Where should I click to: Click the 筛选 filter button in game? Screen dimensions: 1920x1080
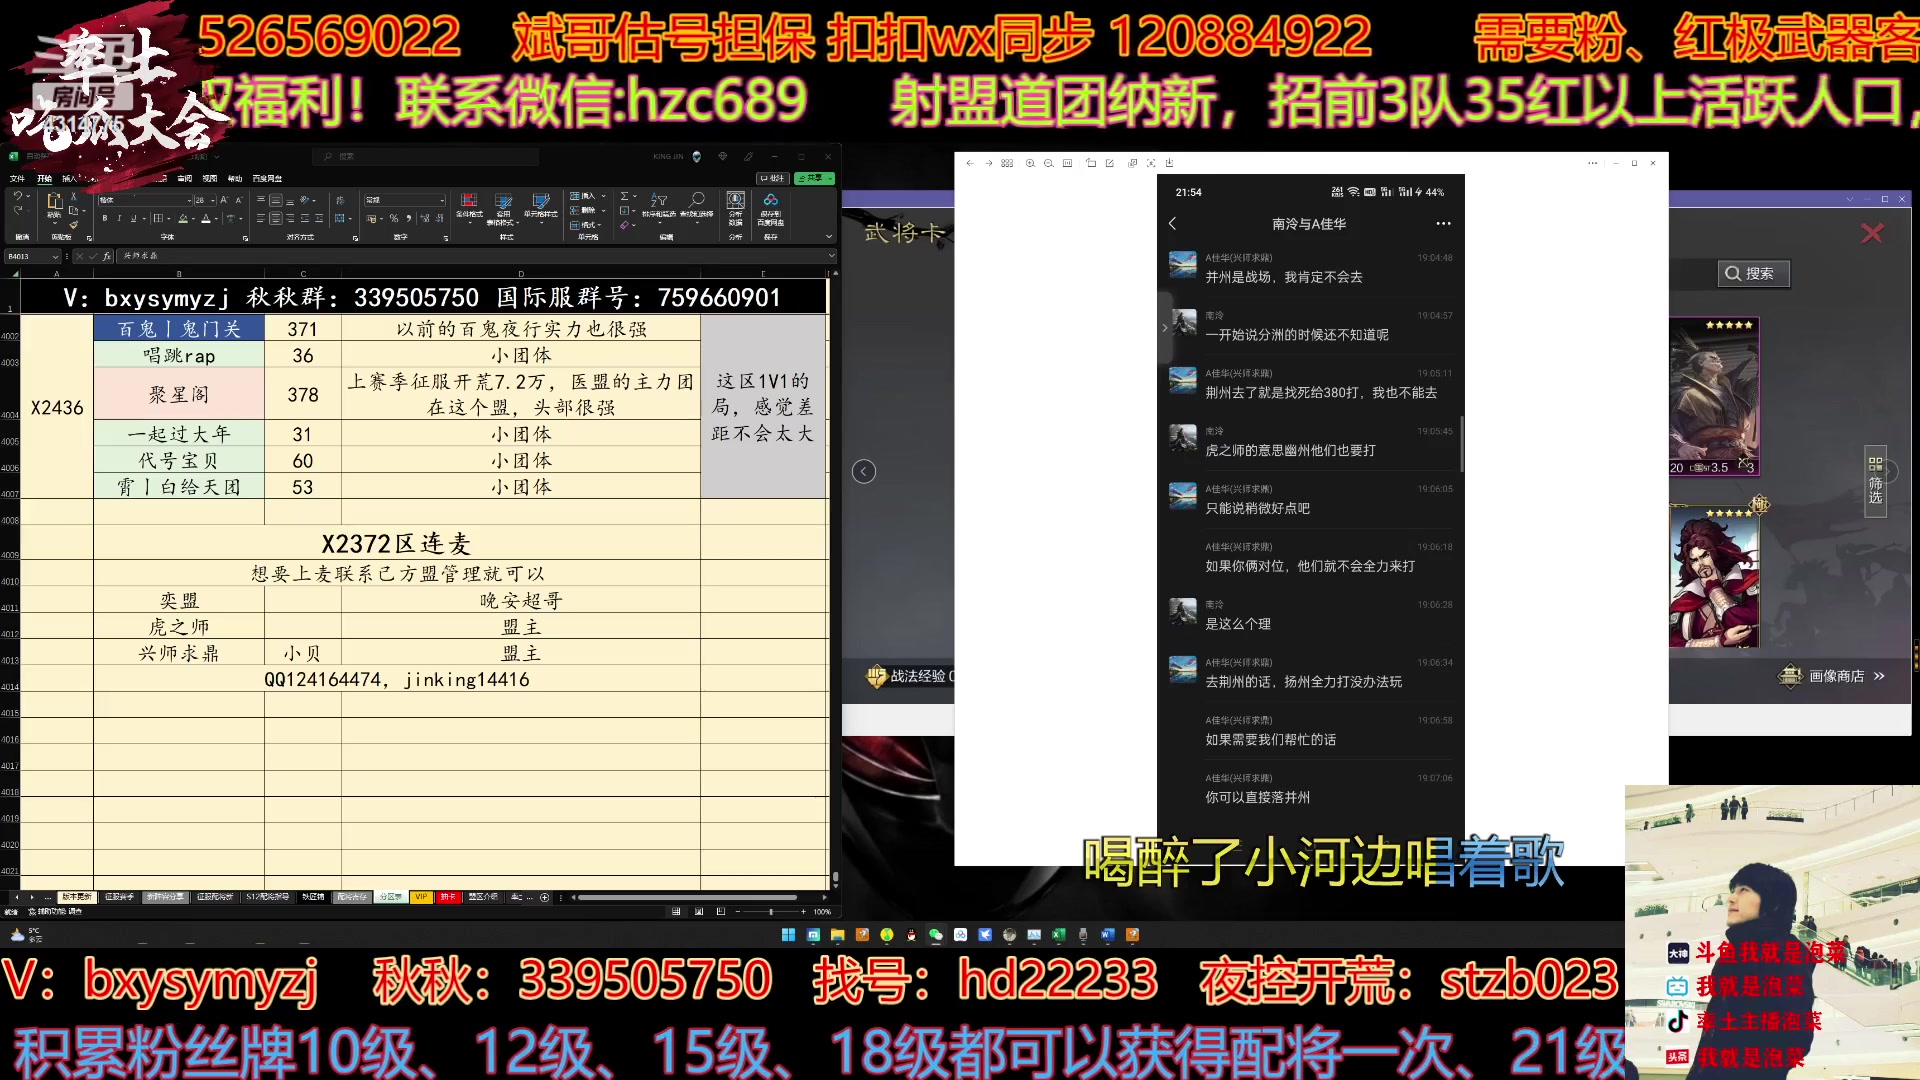click(1875, 482)
